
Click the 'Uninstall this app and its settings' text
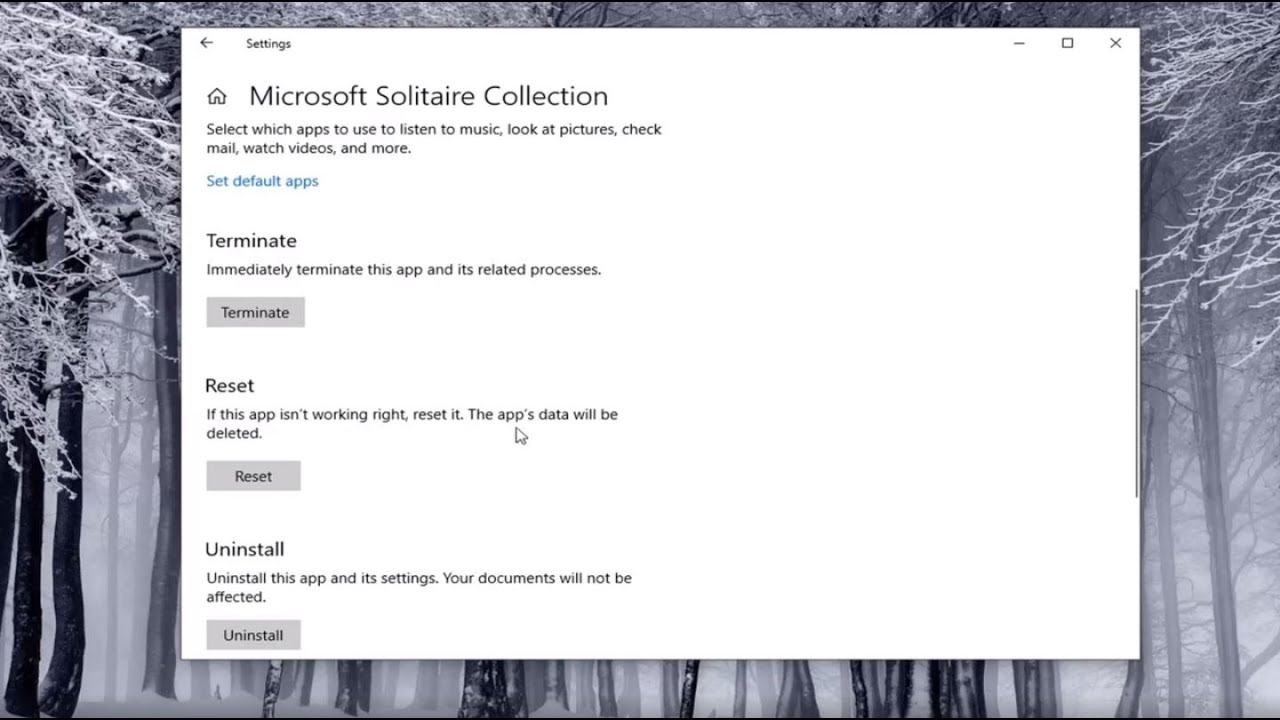click(x=419, y=587)
